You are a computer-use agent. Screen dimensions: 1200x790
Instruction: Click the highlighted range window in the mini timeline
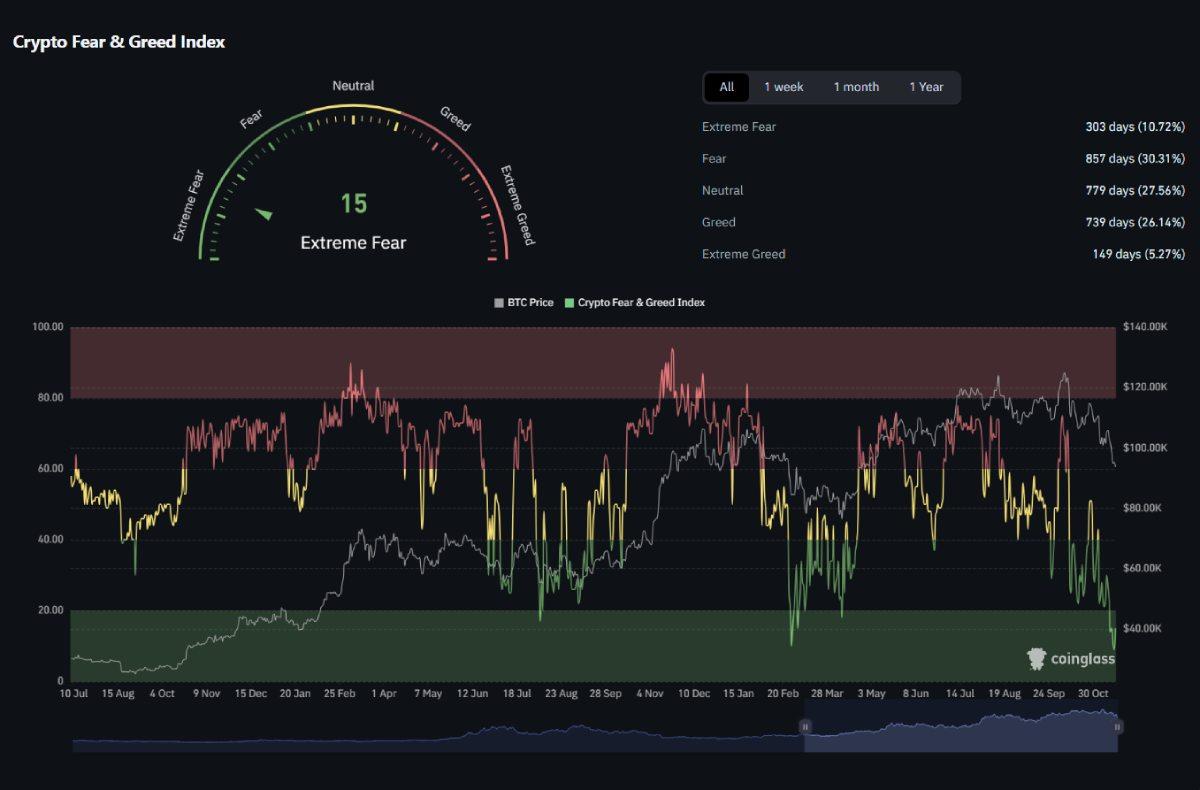[x=960, y=732]
